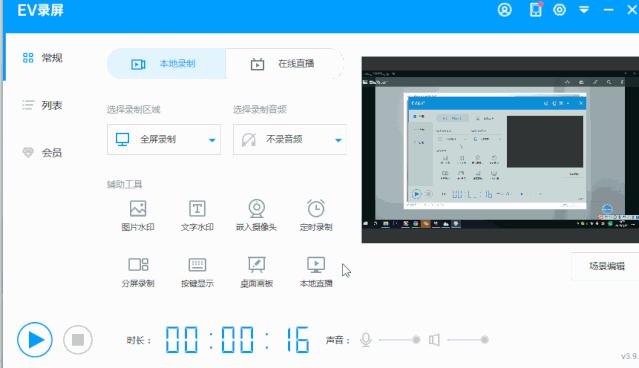Stop recording with the stop button
Image resolution: width=639 pixels, height=368 pixels.
click(x=78, y=339)
